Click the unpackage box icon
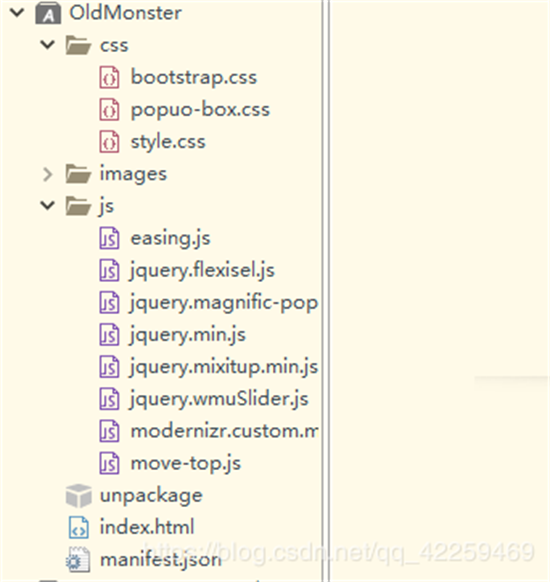 pyautogui.click(x=78, y=496)
